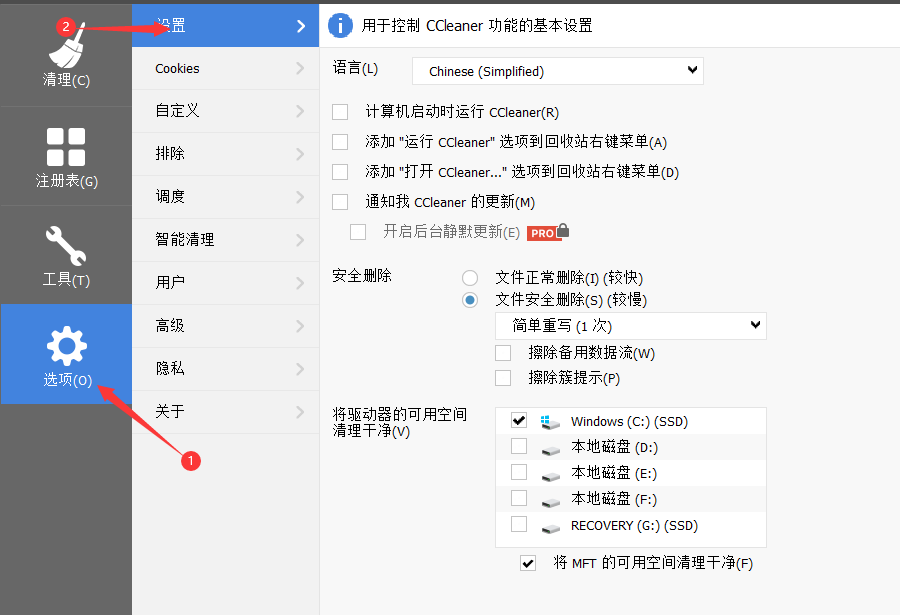Click the chevron on 设置 row

[x=301, y=26]
